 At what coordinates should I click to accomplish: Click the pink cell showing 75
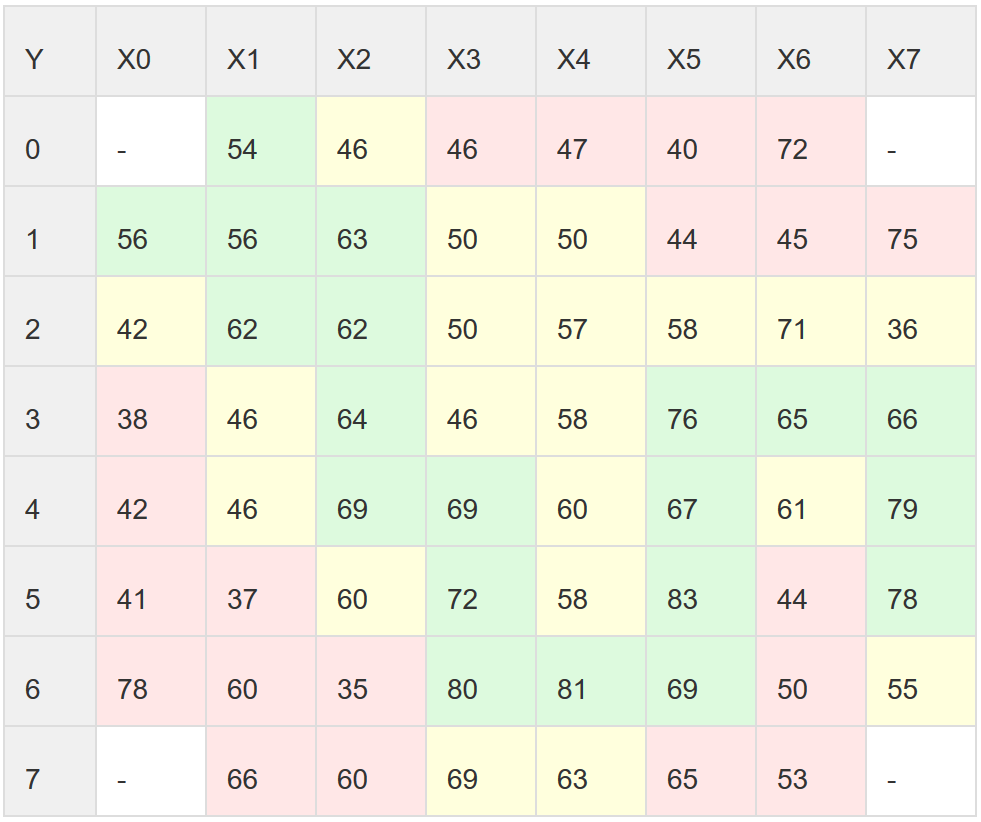[x=921, y=231]
